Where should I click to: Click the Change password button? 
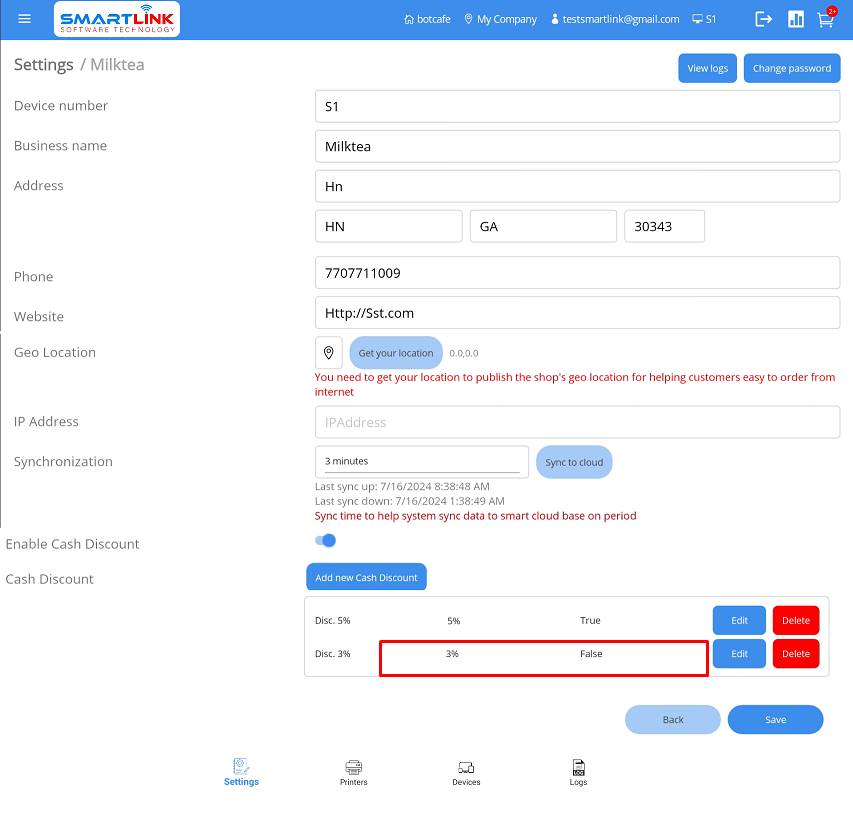791,68
